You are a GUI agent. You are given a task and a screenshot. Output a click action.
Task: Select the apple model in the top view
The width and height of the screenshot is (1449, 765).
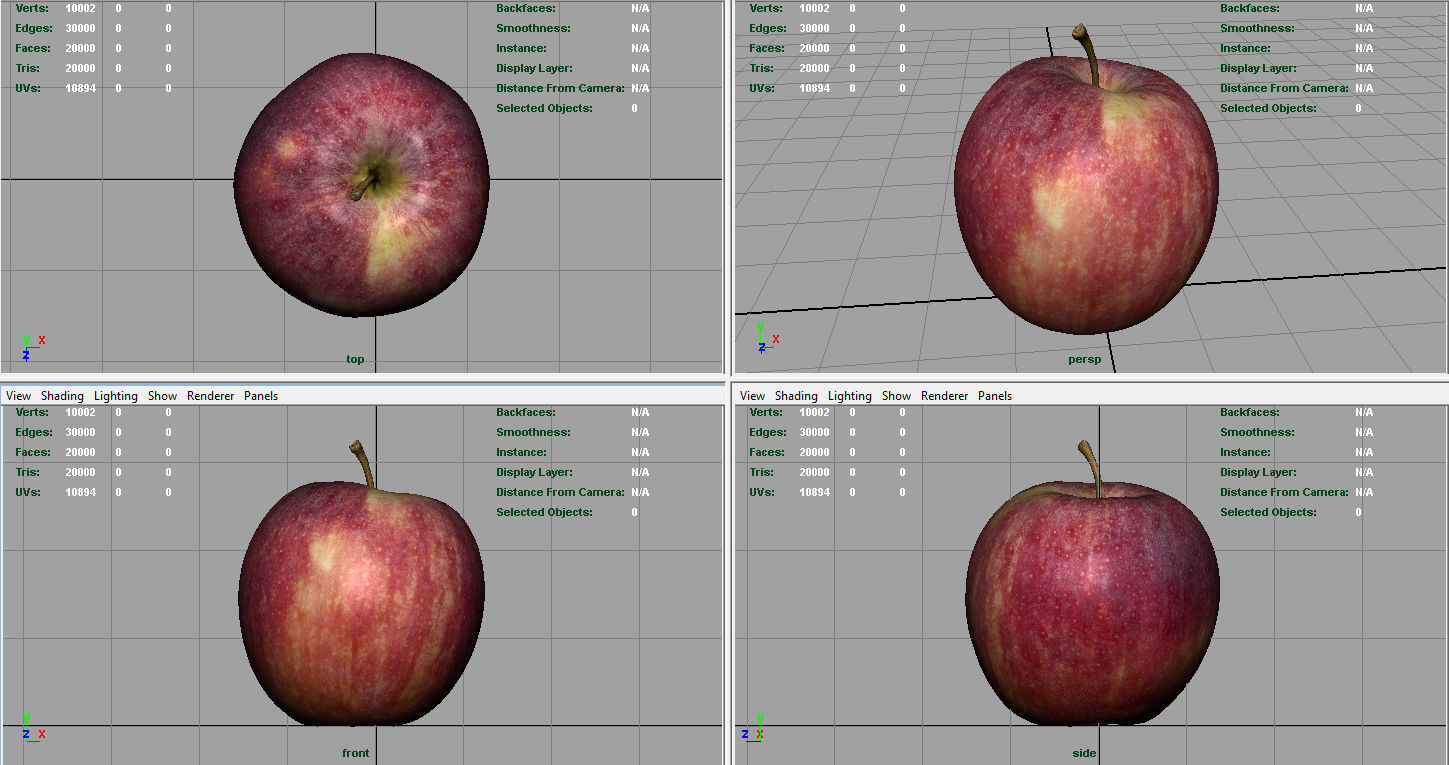pyautogui.click(x=362, y=184)
